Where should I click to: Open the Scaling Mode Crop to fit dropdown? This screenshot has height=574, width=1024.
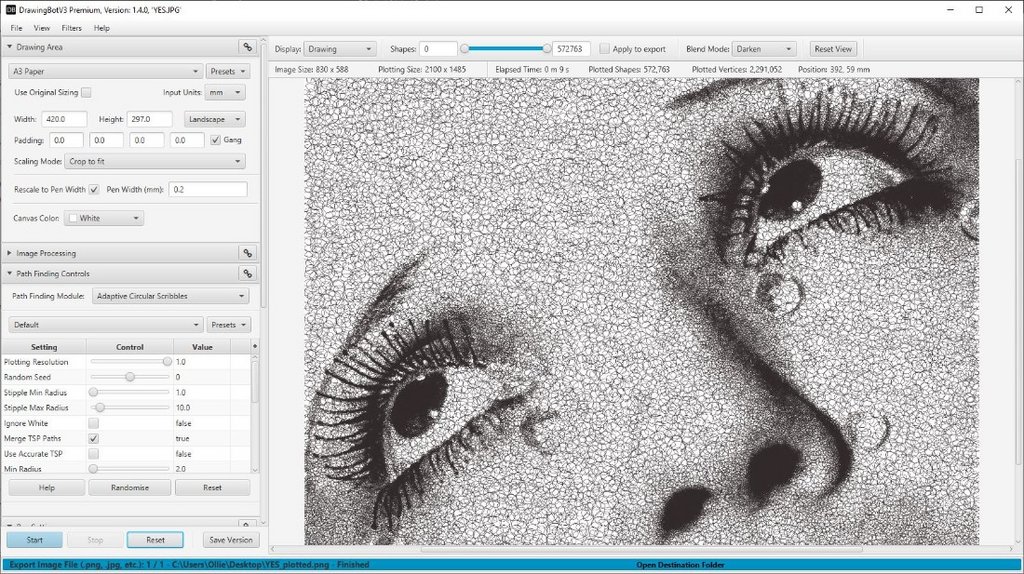[155, 161]
